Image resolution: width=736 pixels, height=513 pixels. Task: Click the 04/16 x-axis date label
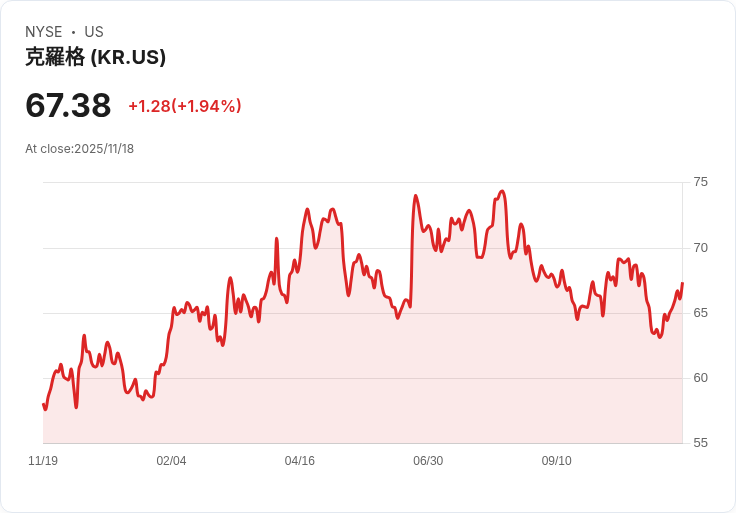tap(299, 461)
